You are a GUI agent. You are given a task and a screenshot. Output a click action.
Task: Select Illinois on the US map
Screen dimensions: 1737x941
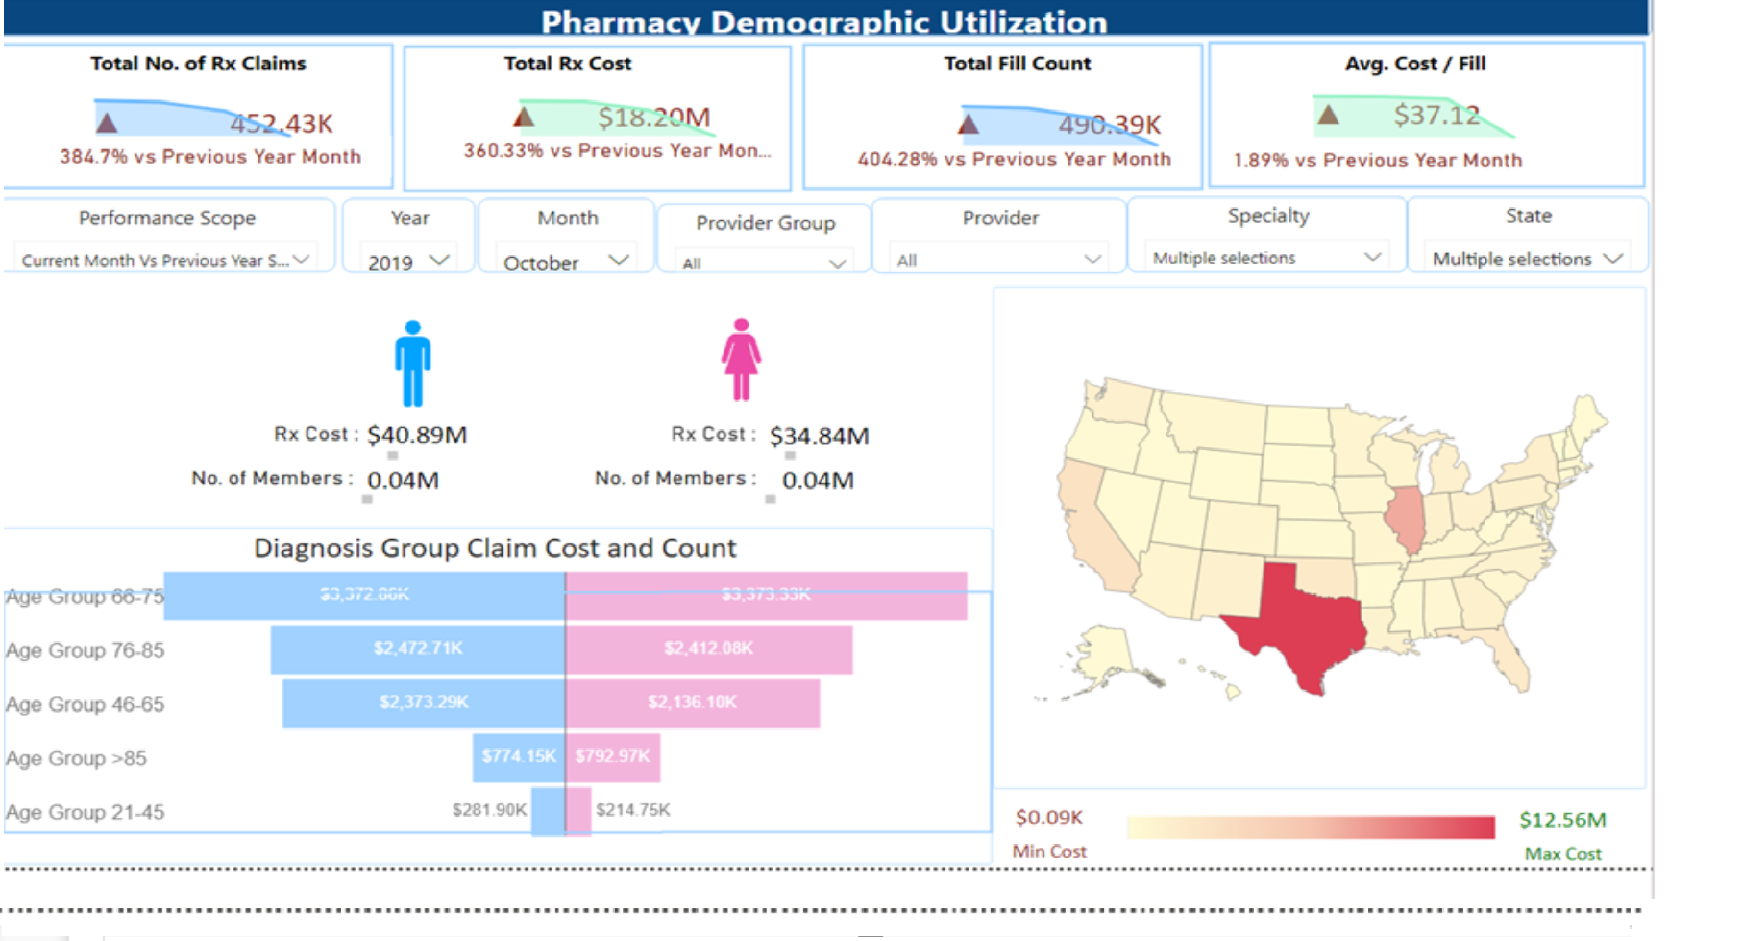click(x=1406, y=518)
